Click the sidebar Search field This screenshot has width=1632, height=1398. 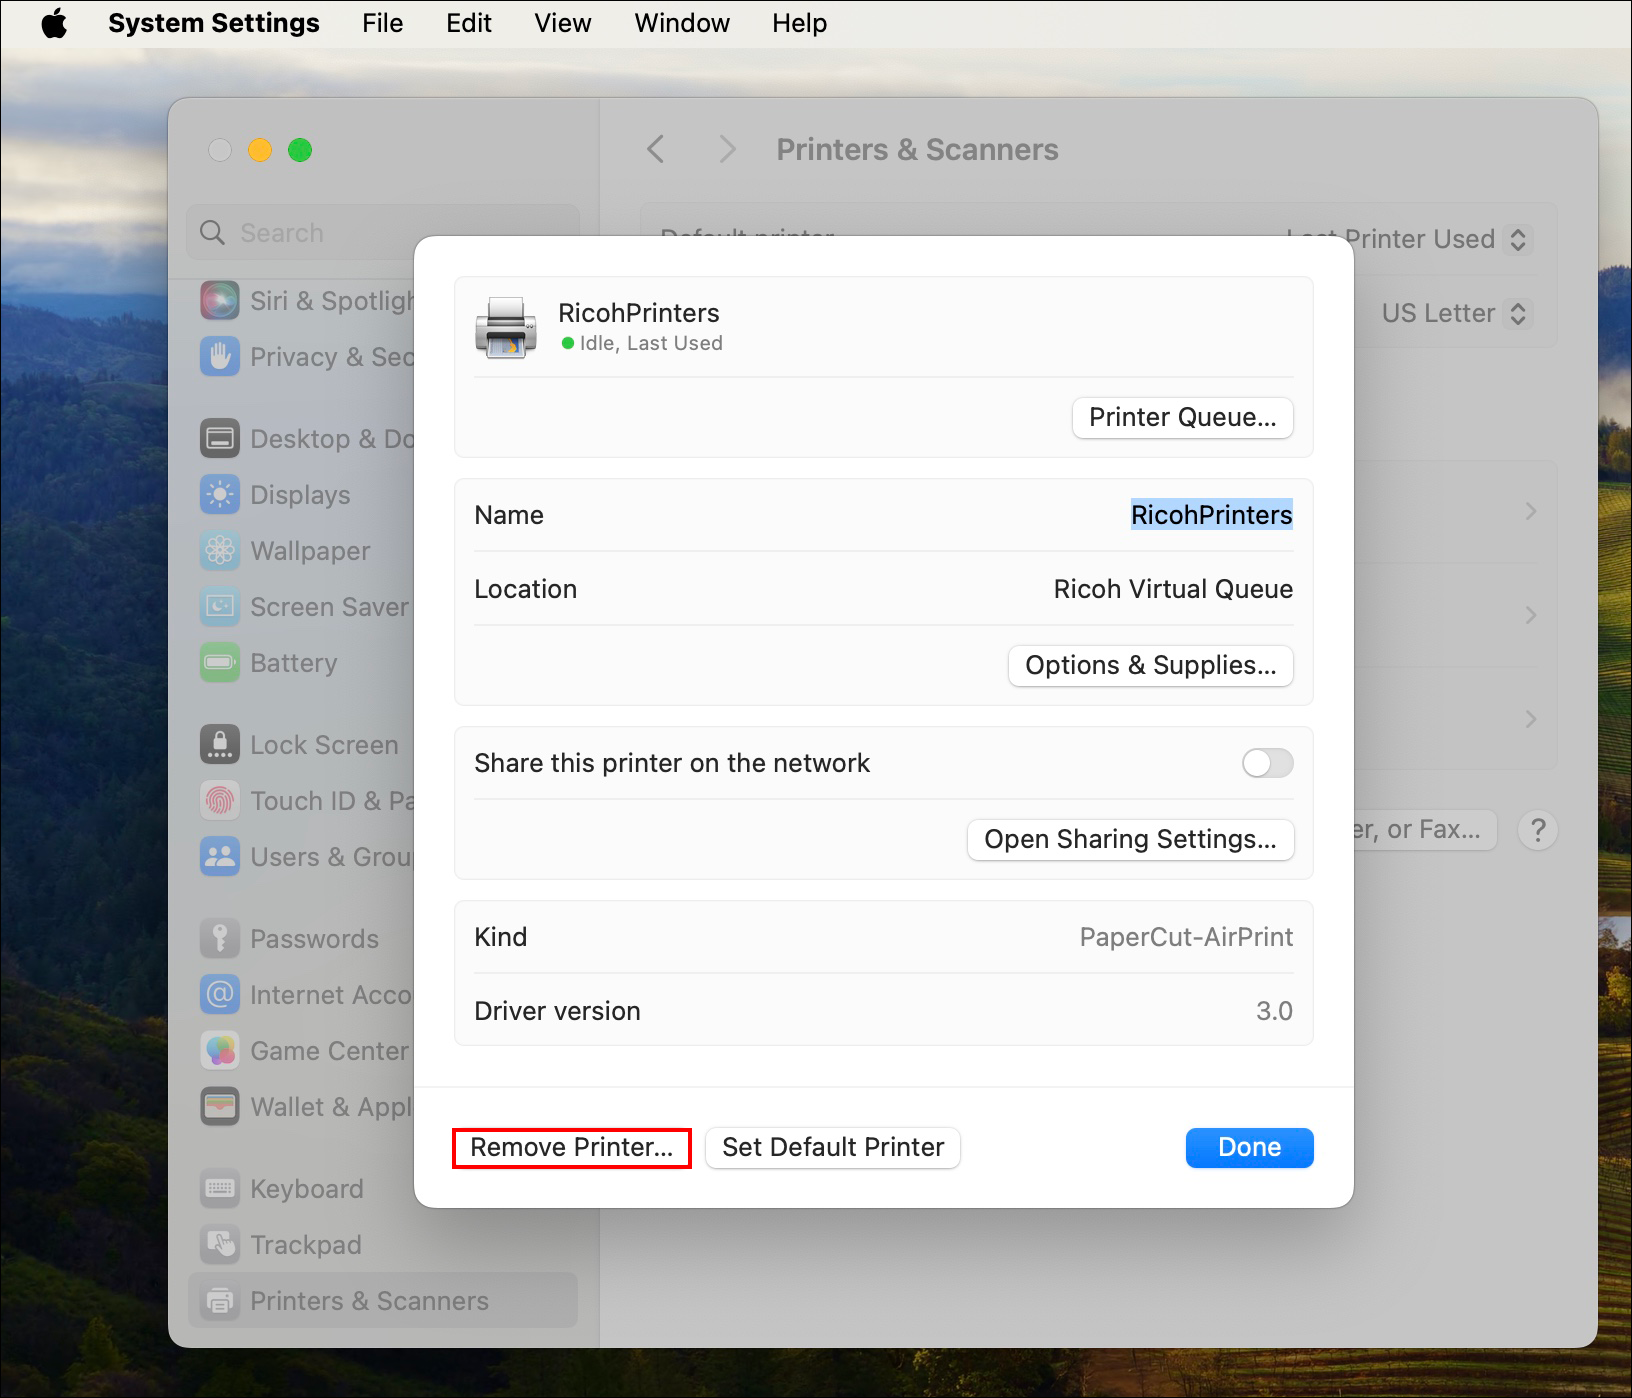tap(383, 233)
